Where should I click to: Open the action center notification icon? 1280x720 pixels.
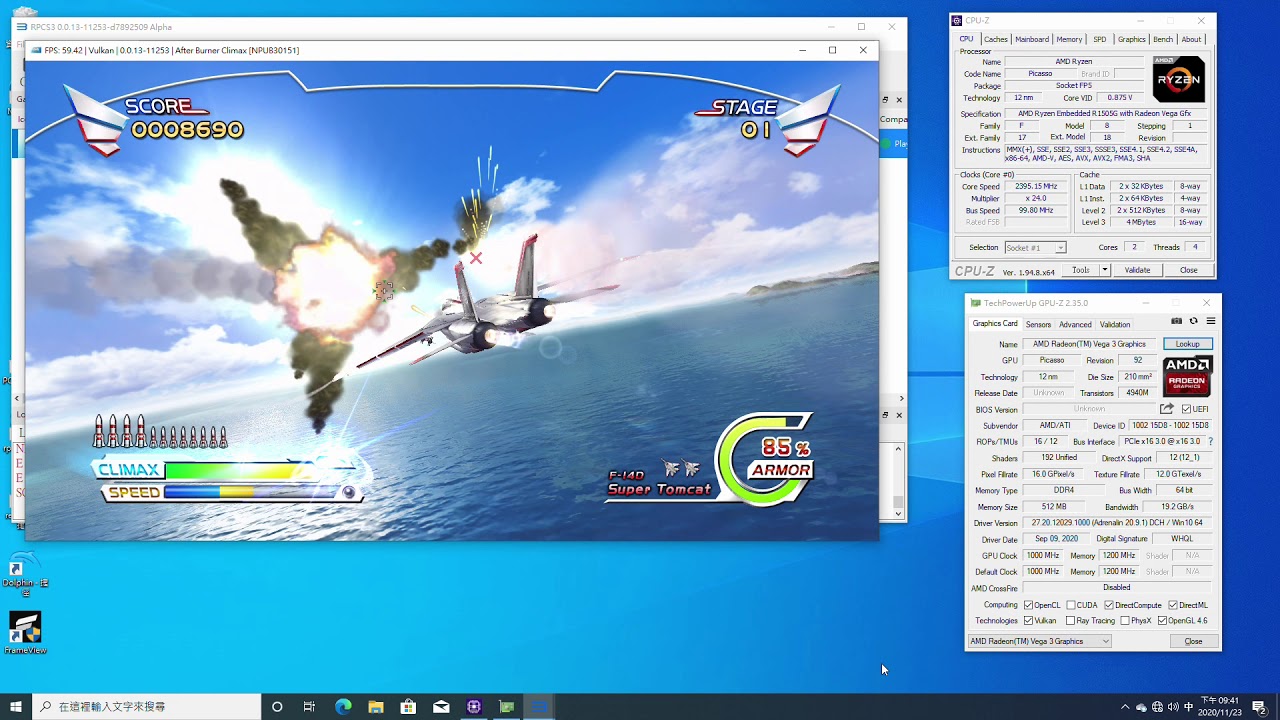(x=1259, y=707)
